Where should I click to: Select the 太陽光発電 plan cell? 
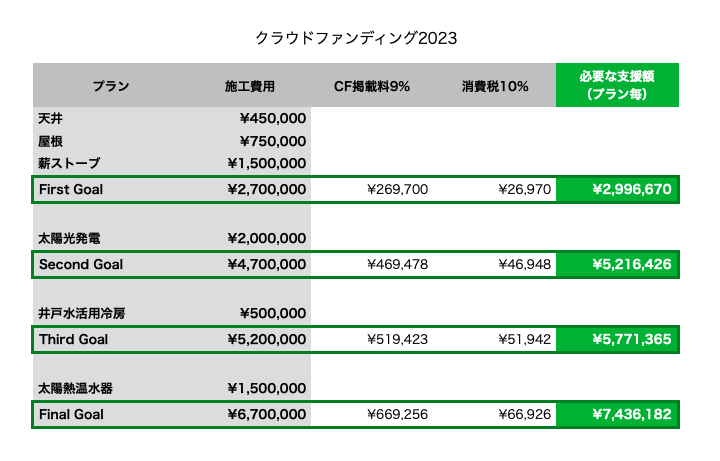tap(69, 238)
